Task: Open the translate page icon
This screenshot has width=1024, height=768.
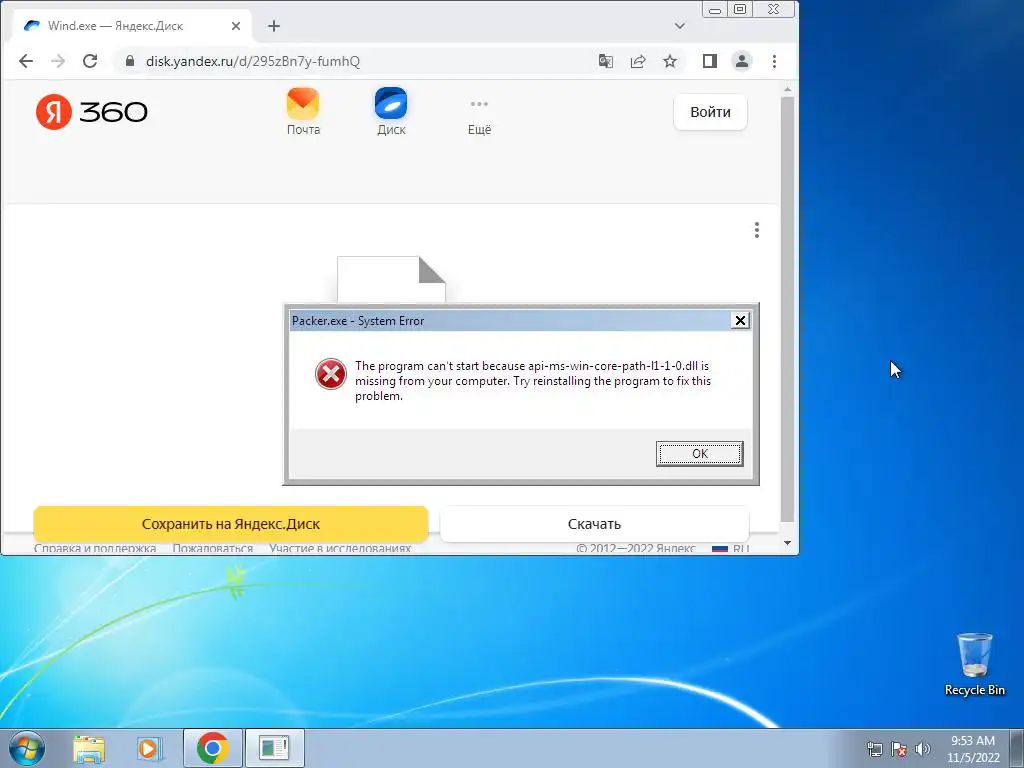Action: [x=605, y=61]
